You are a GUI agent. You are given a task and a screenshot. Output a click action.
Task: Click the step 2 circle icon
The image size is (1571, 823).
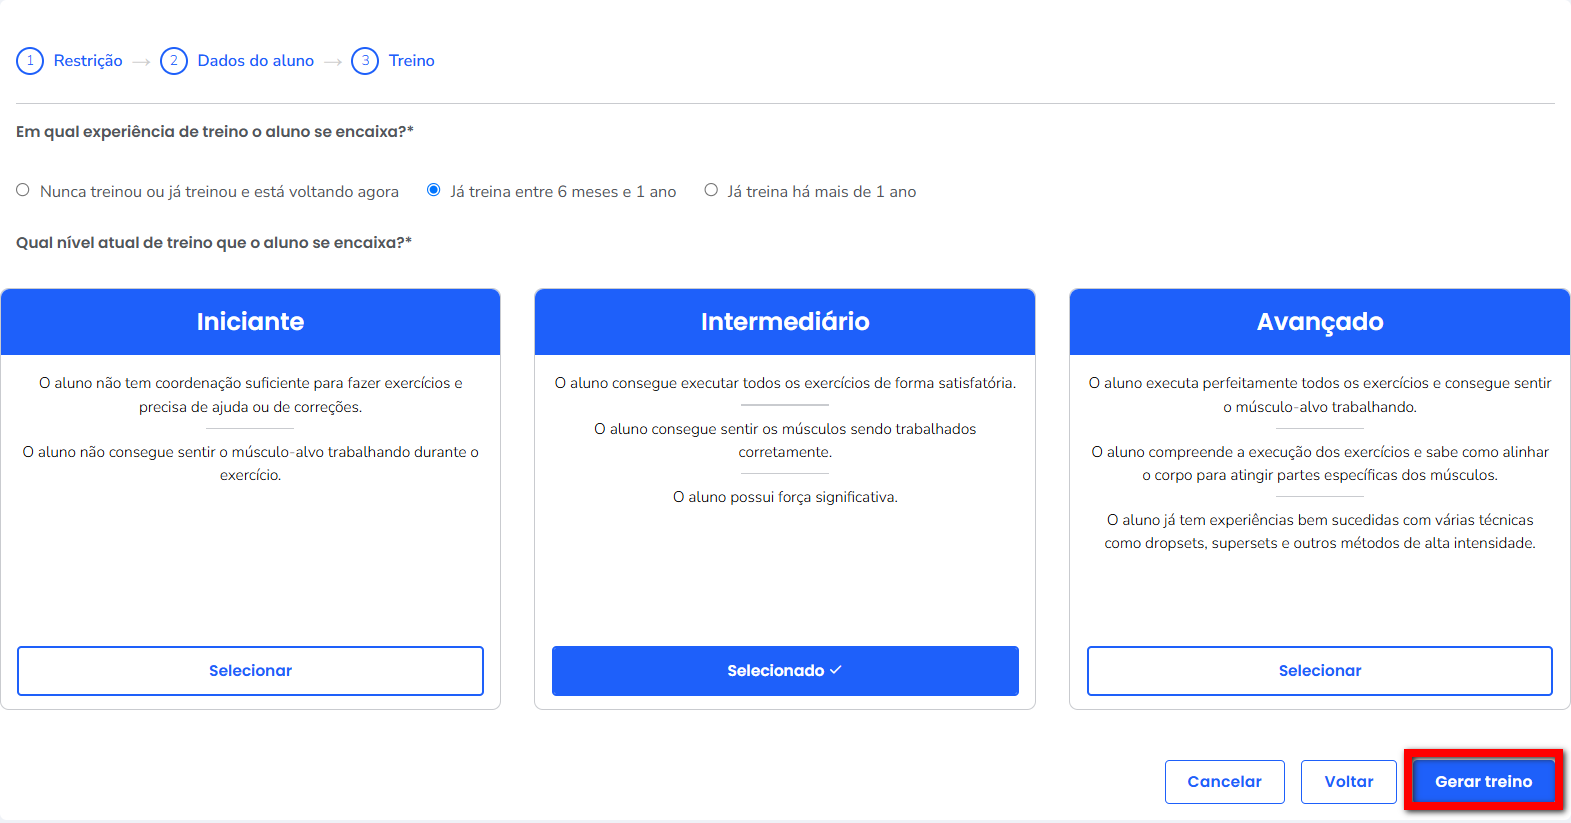(x=174, y=61)
